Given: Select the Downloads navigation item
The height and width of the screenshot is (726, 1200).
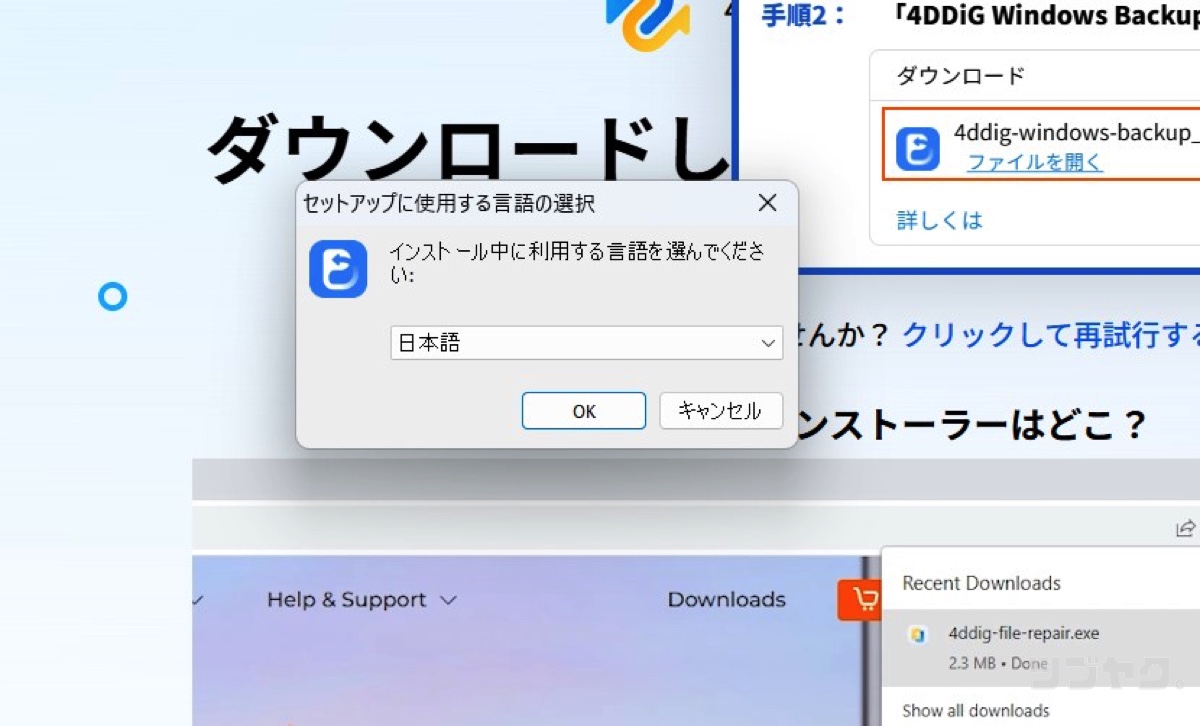Looking at the screenshot, I should (726, 599).
